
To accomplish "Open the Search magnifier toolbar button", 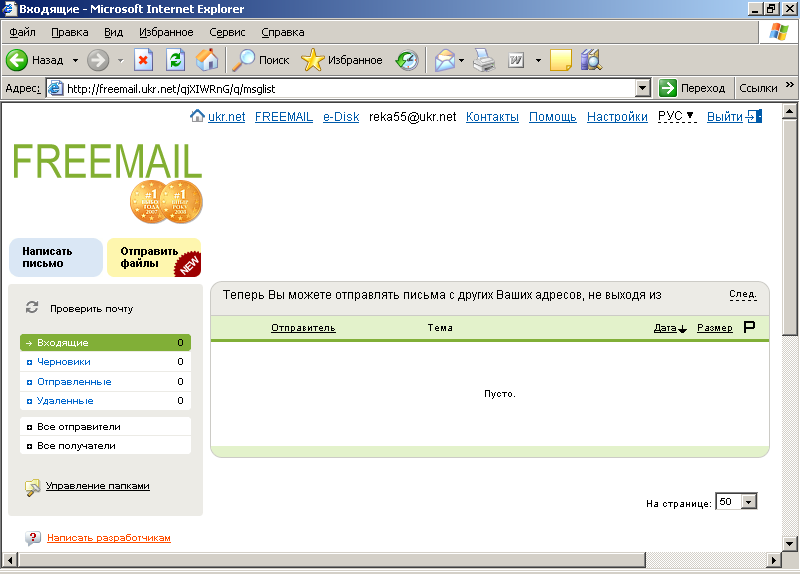I will click(260, 60).
